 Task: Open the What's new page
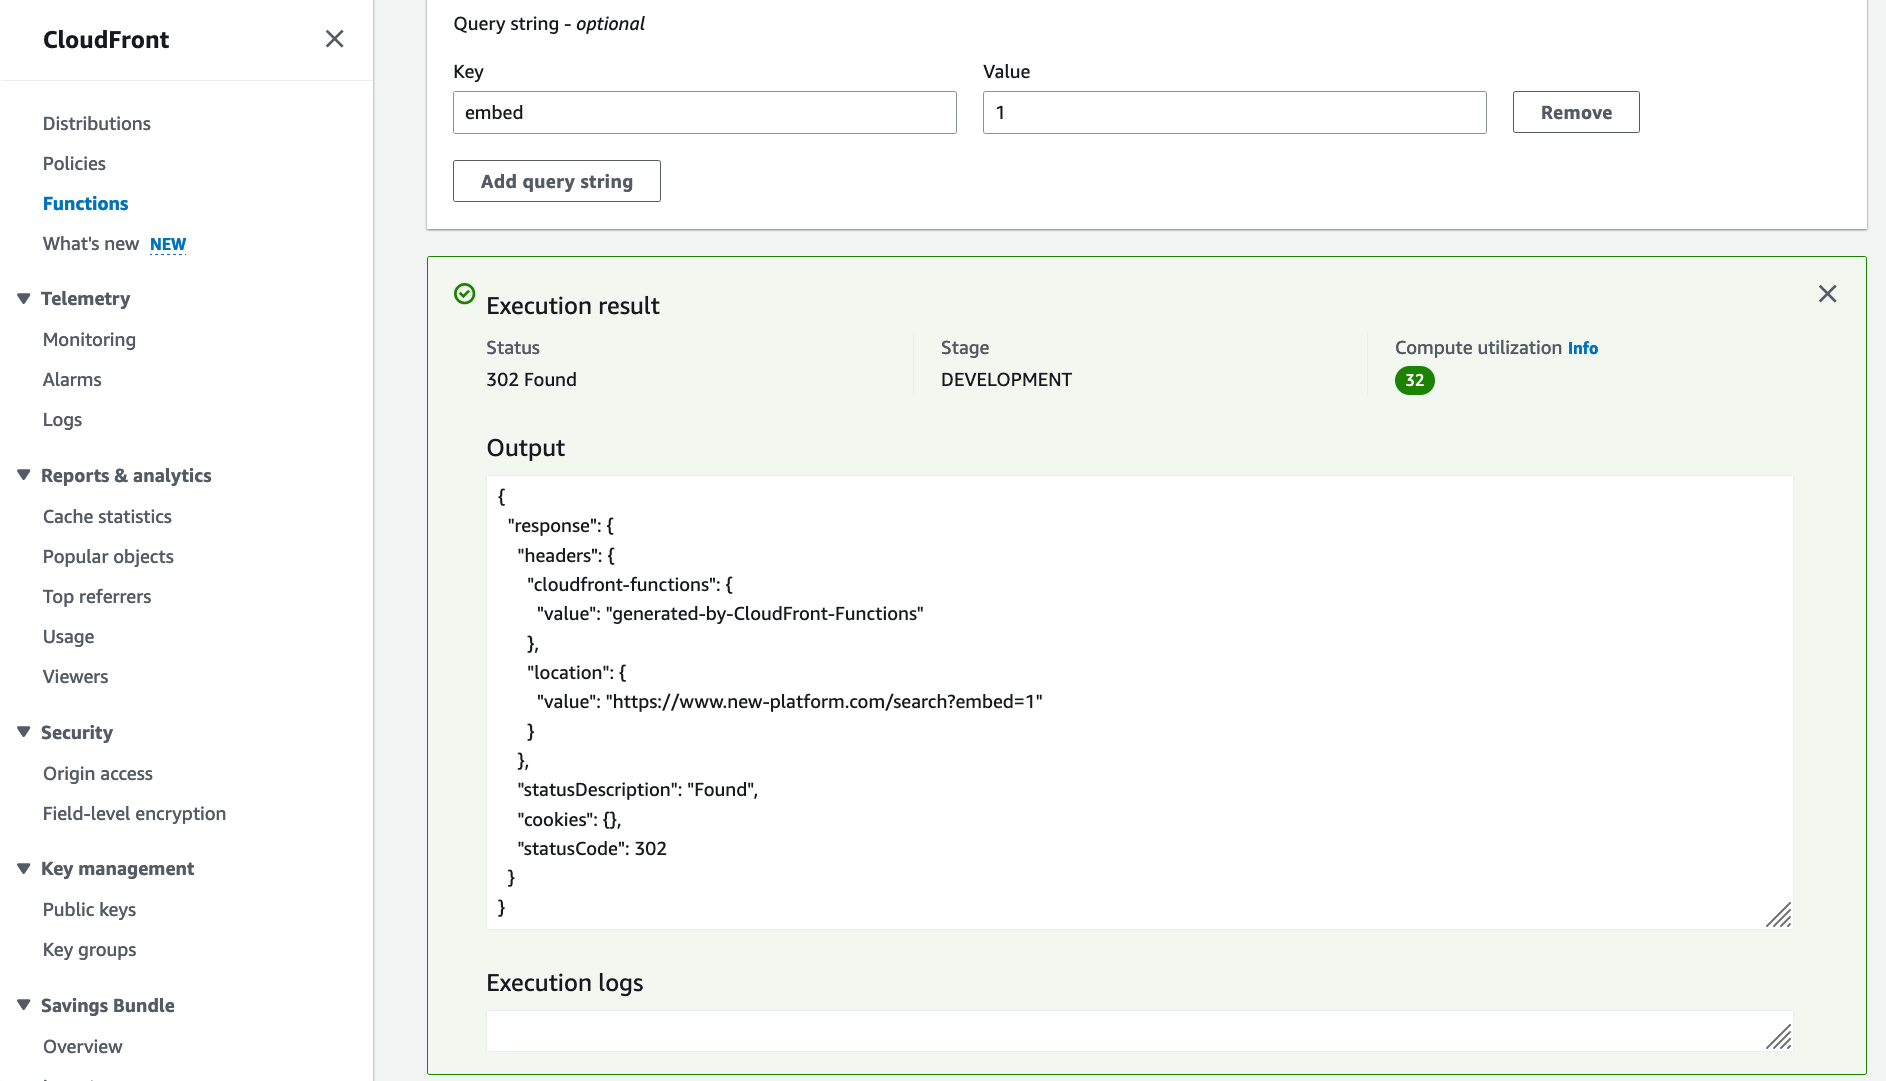(90, 243)
